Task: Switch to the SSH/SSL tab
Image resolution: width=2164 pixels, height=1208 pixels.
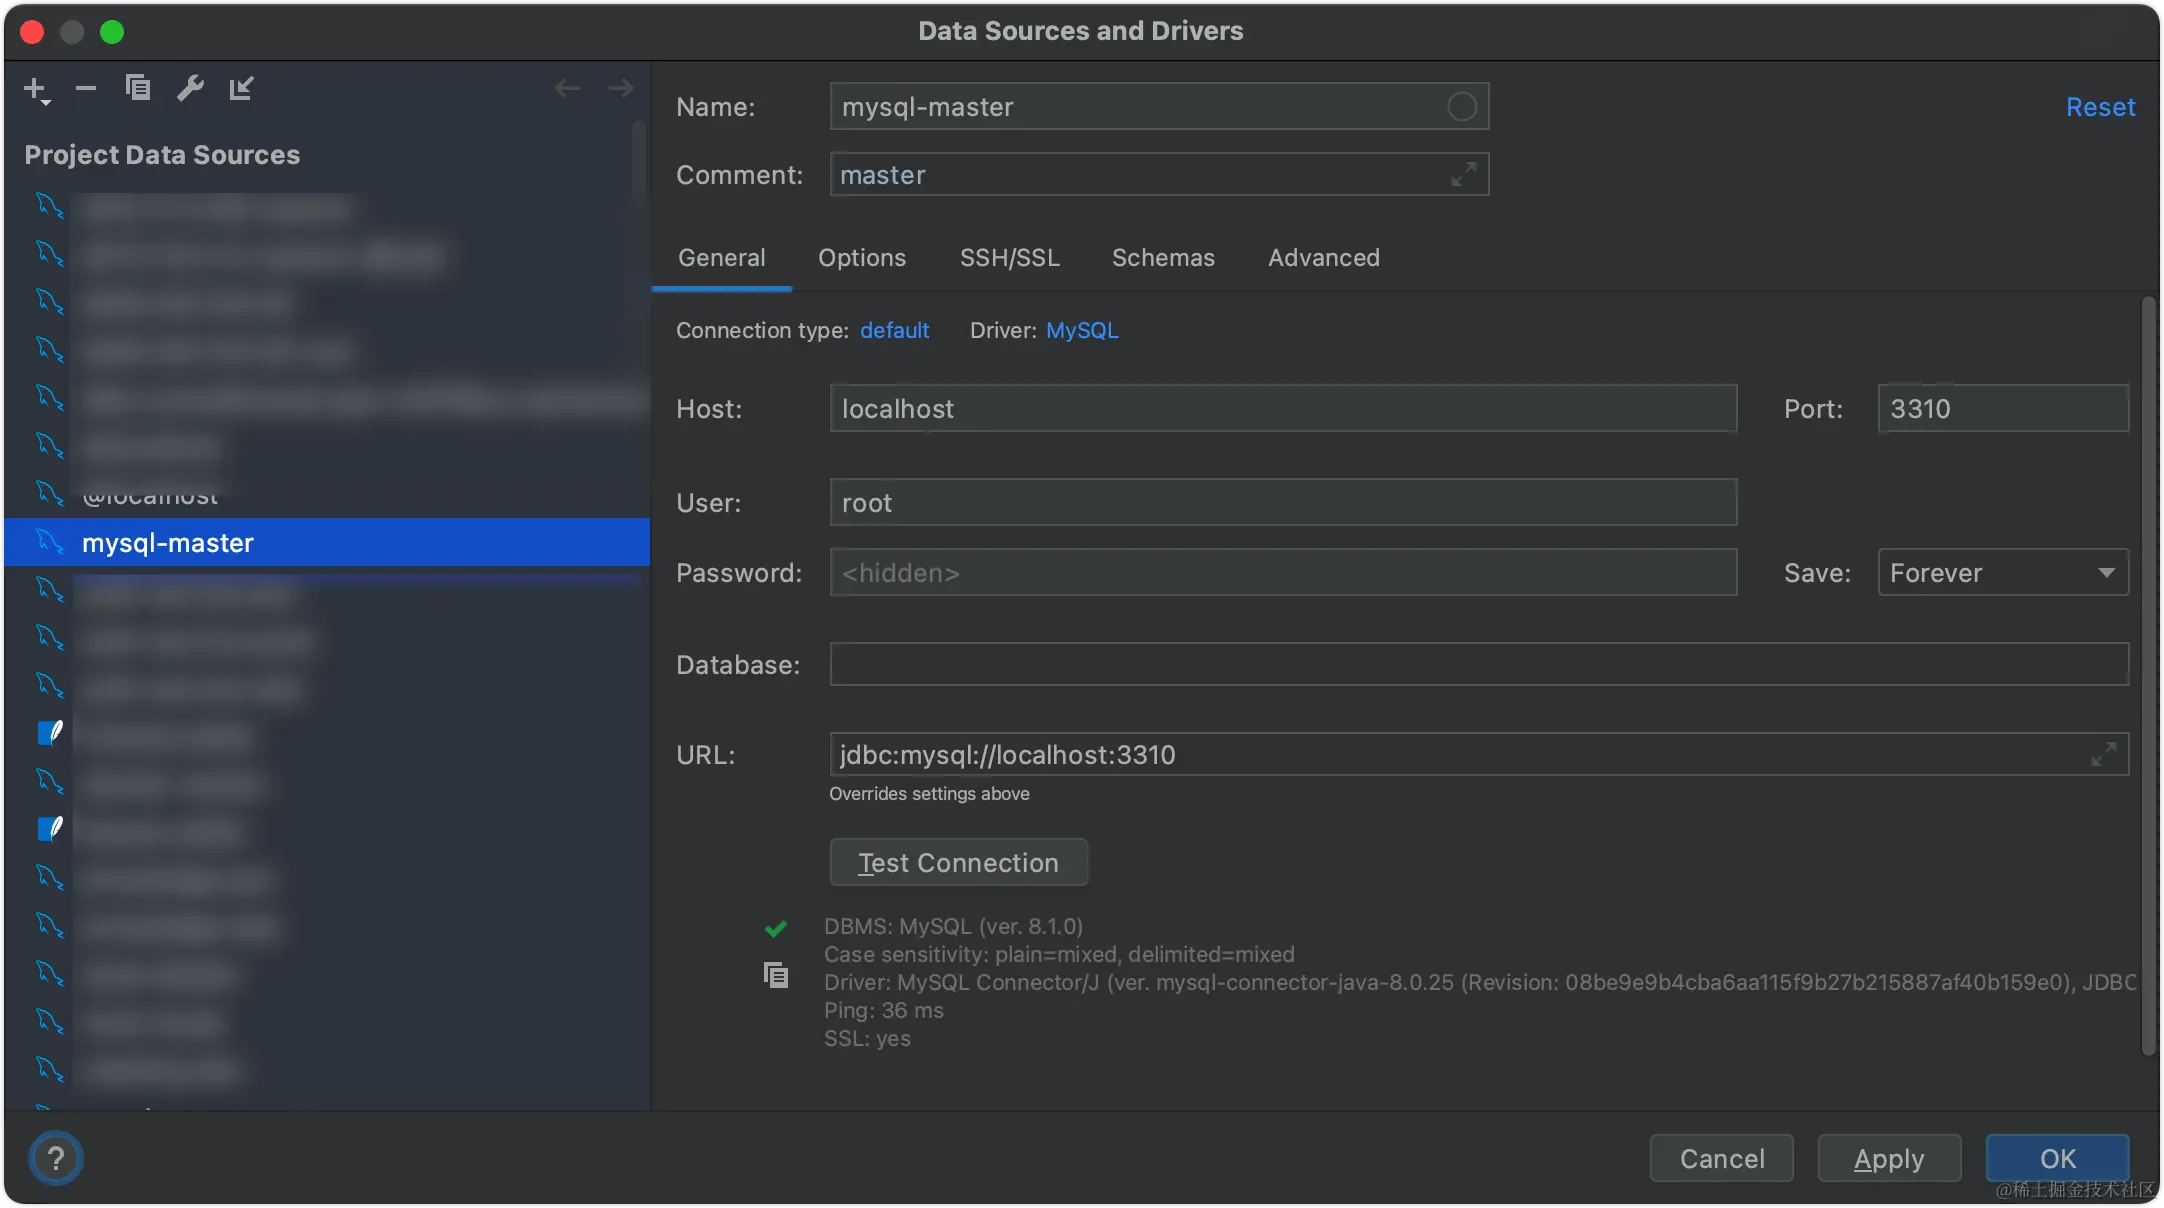Action: (x=1009, y=258)
